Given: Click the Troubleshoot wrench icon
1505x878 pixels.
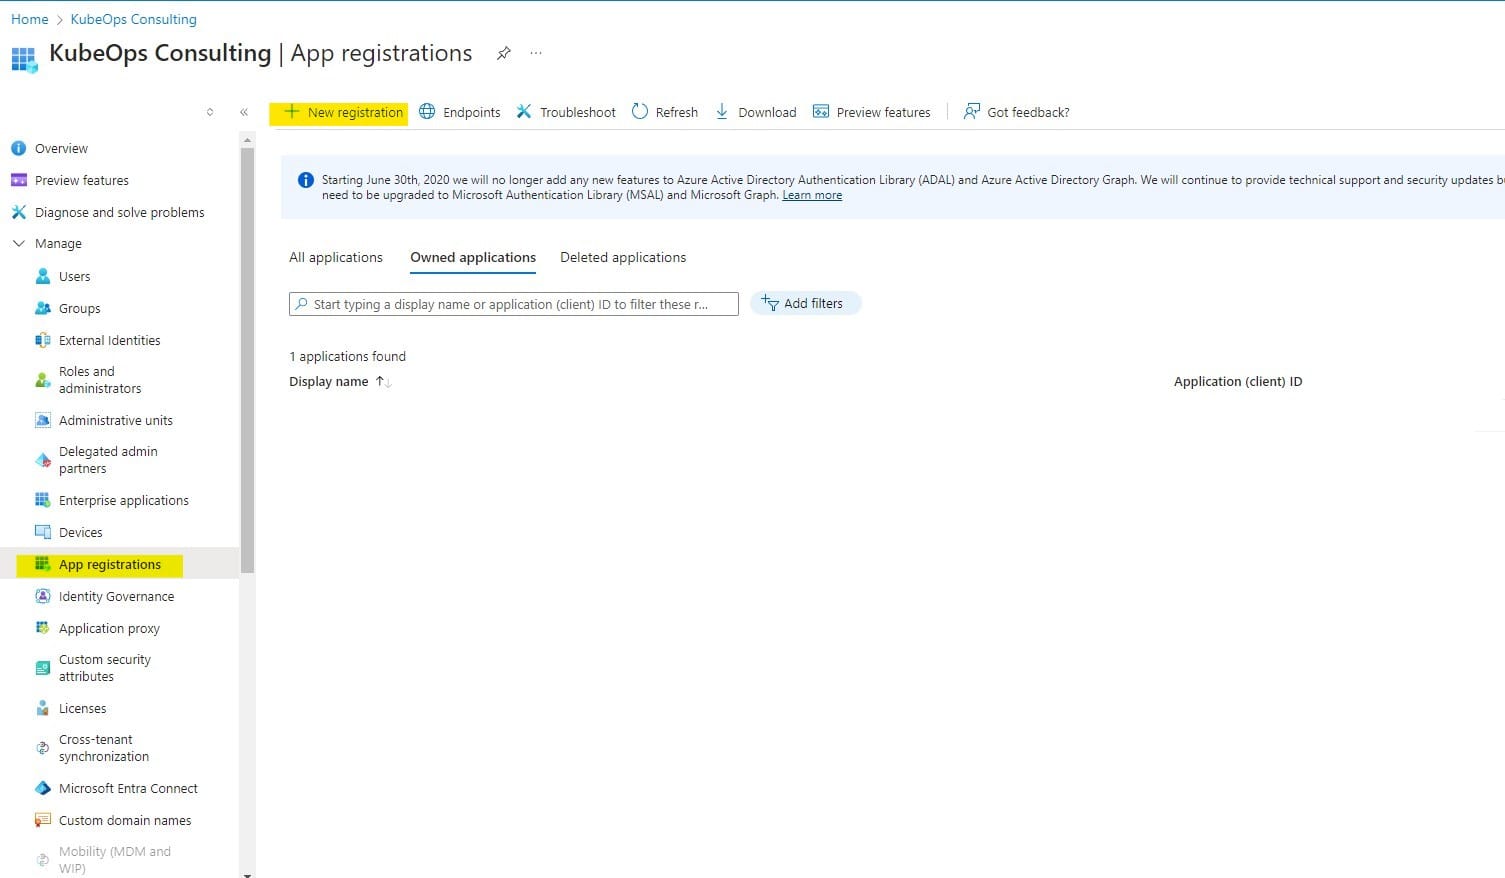Looking at the screenshot, I should [524, 112].
